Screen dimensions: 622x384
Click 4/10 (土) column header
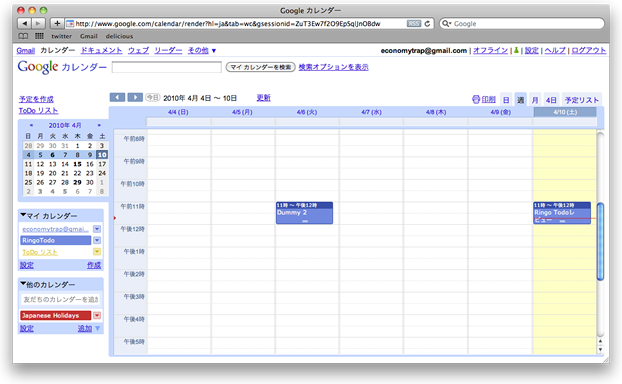565,112
